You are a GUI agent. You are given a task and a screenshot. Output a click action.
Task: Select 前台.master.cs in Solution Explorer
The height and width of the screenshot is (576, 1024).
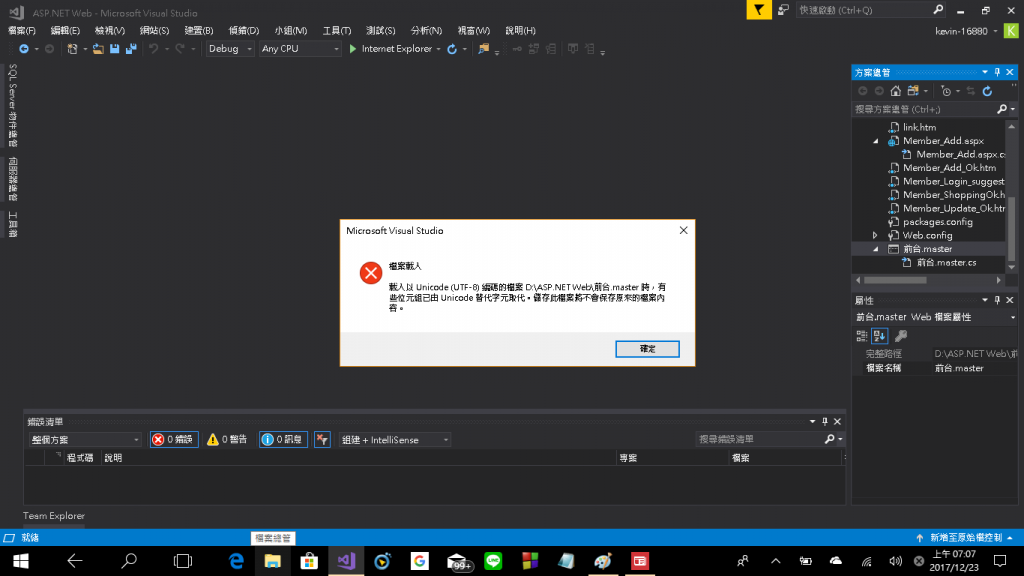[946, 263]
